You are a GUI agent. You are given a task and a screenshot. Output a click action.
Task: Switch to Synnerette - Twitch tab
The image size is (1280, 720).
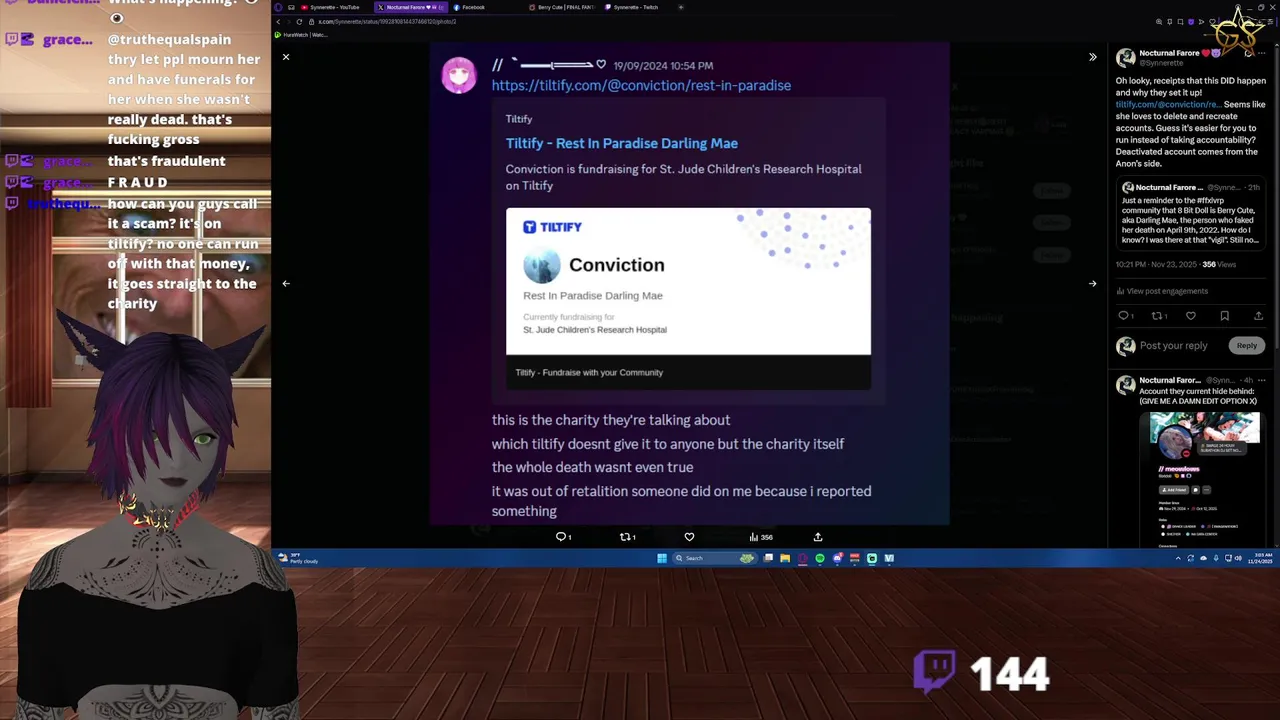[633, 7]
